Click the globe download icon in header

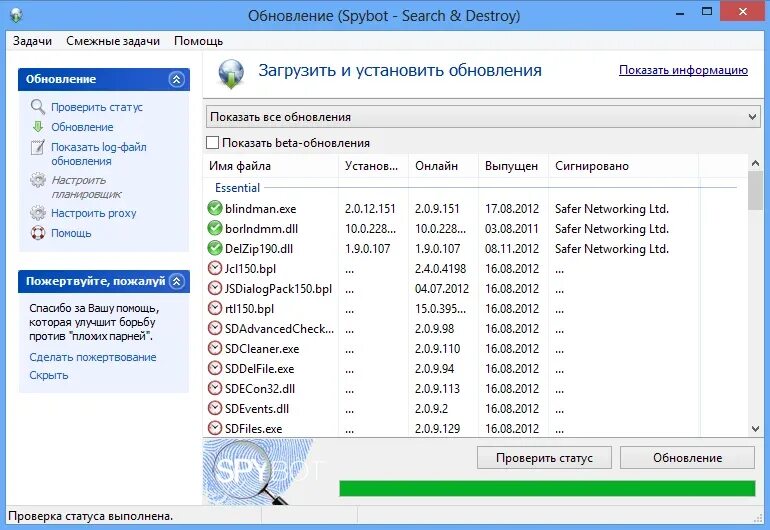point(231,74)
